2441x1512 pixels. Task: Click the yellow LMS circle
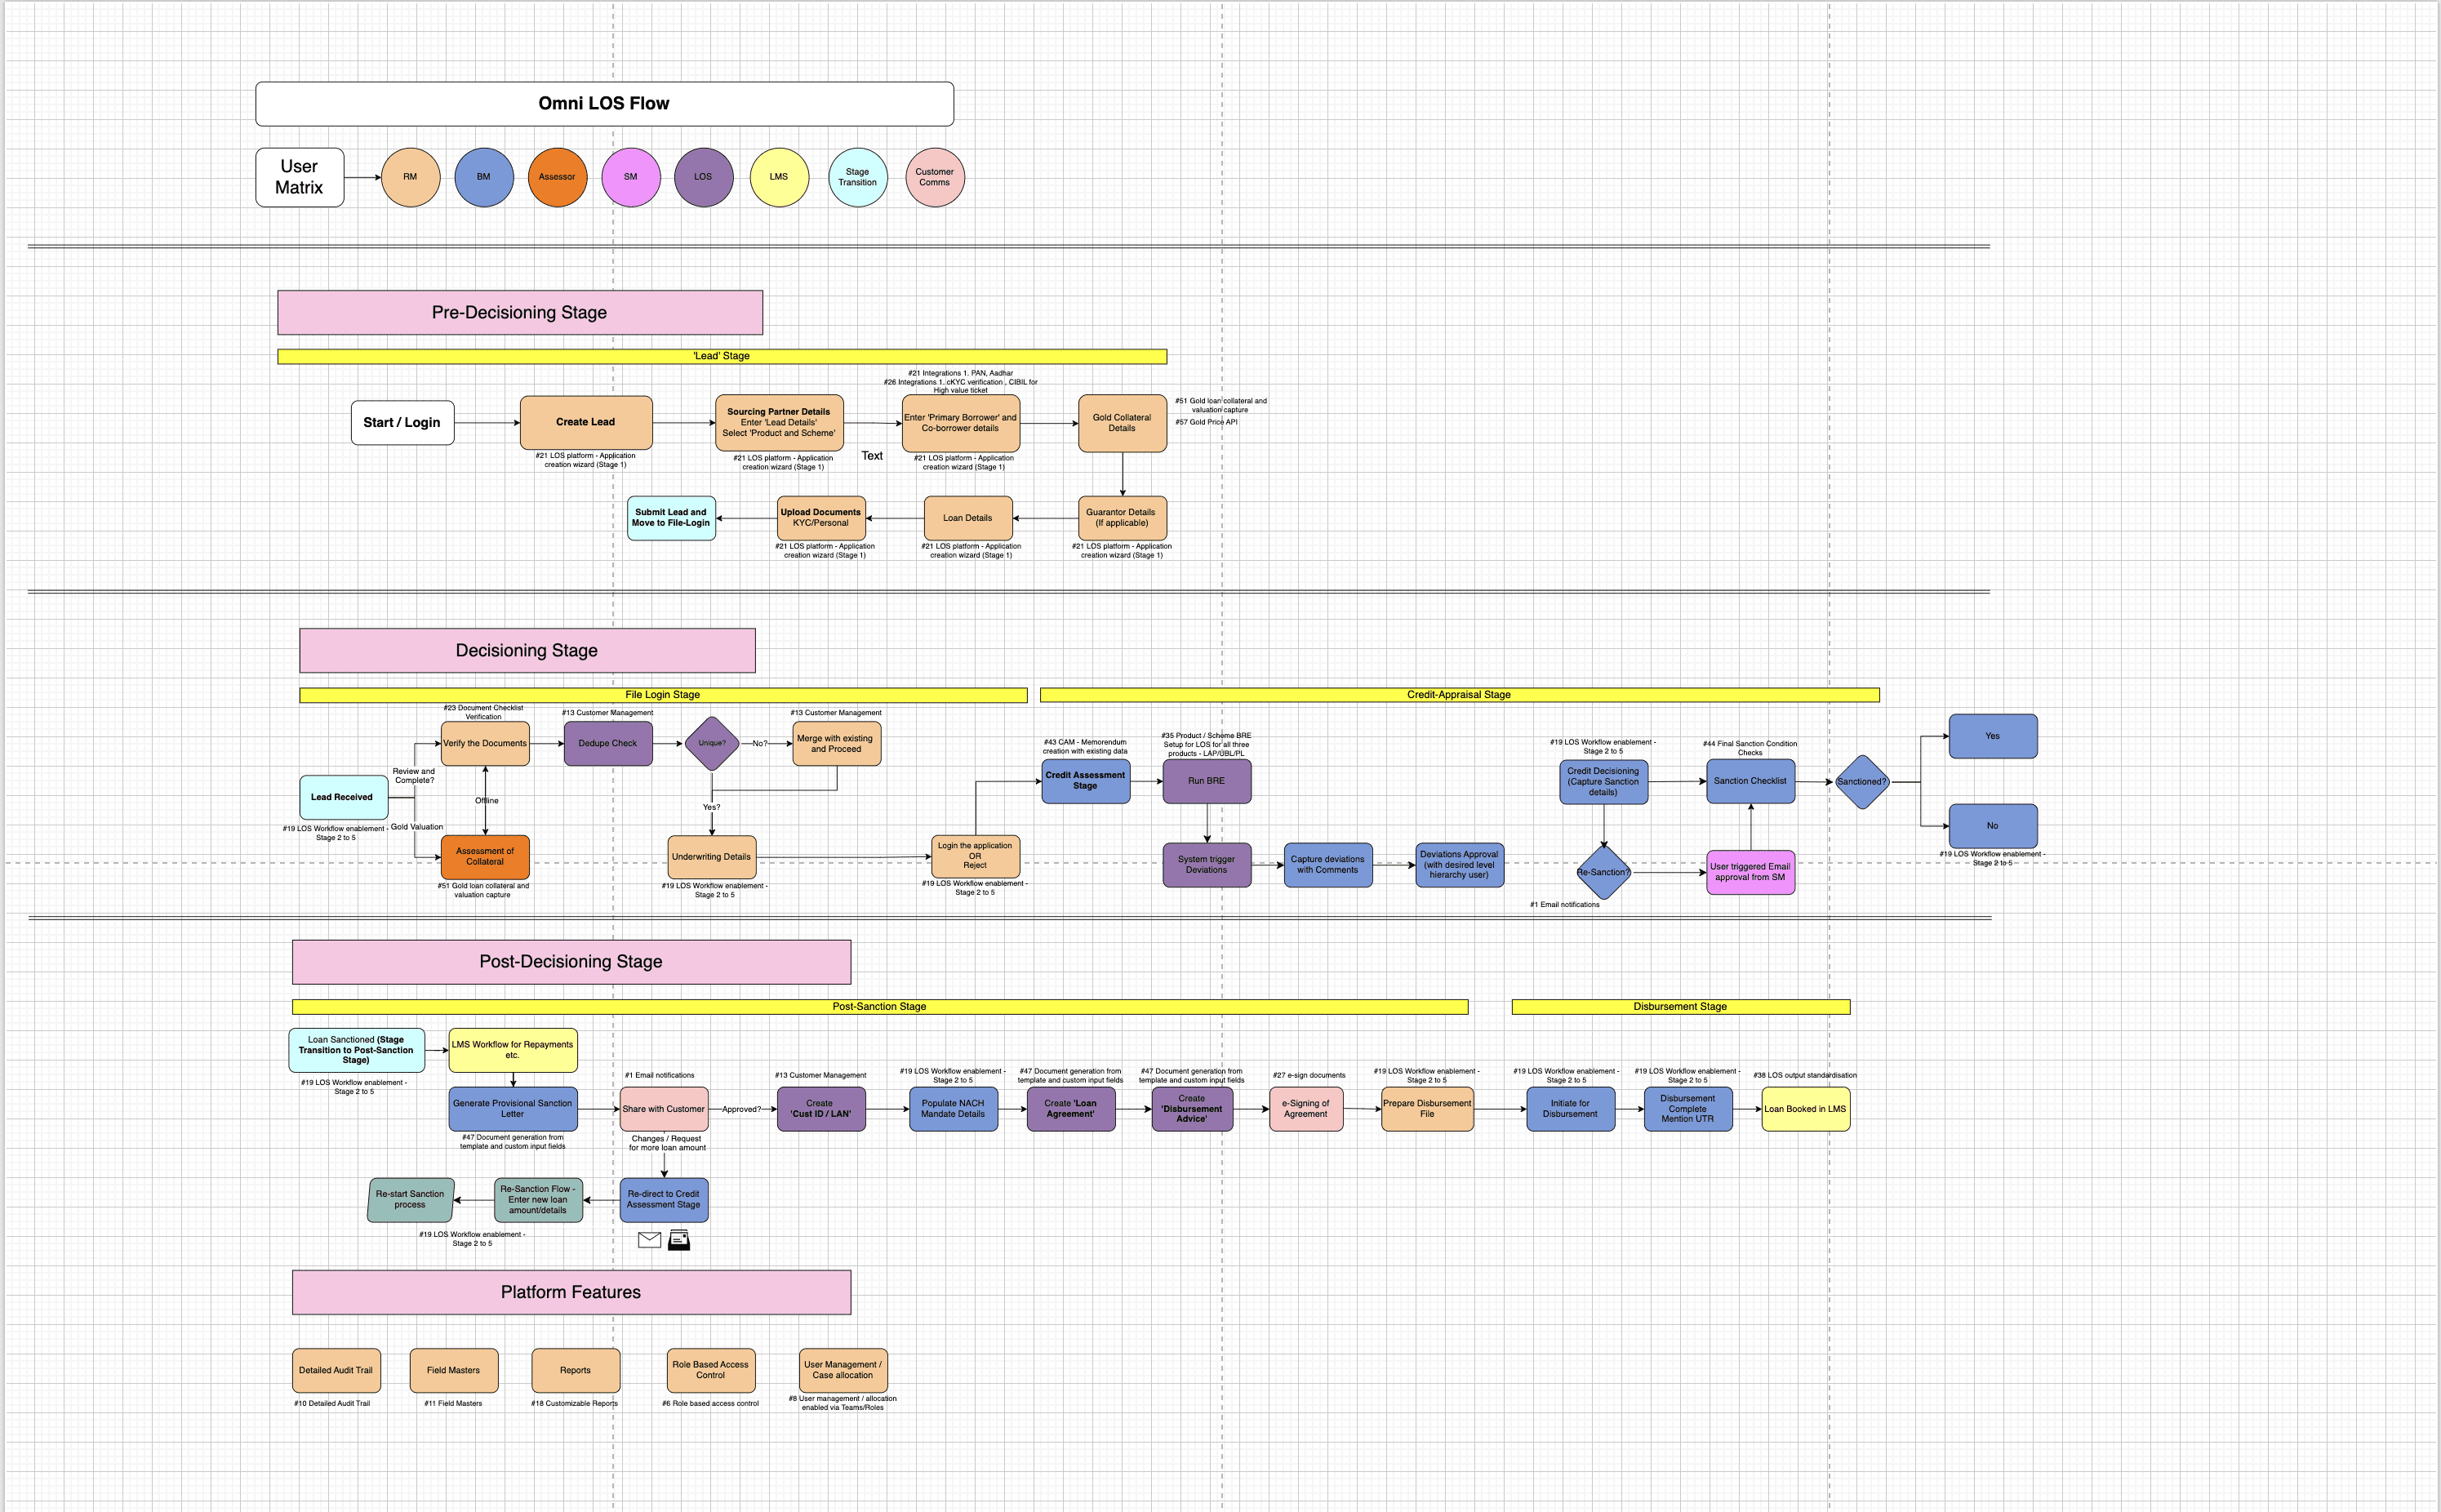pos(779,177)
